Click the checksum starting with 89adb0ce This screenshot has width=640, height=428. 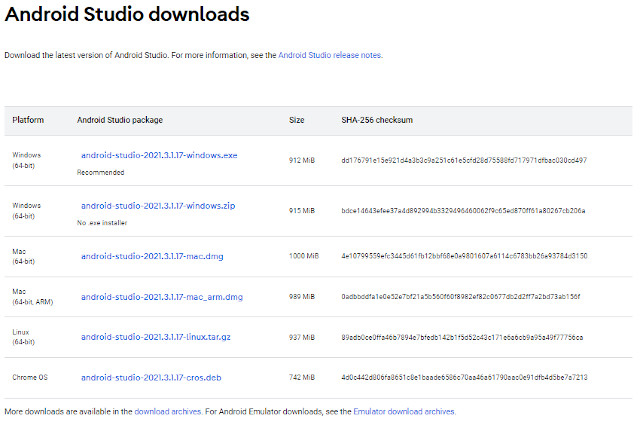click(x=462, y=337)
